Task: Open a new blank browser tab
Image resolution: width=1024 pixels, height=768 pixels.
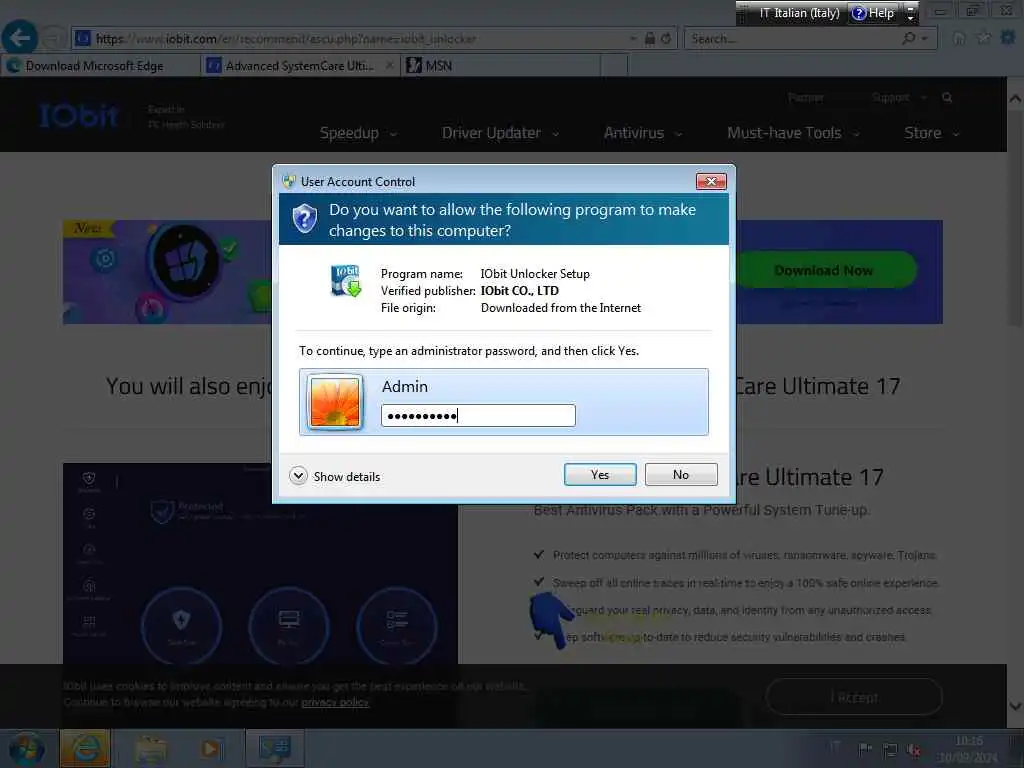Action: pos(614,66)
